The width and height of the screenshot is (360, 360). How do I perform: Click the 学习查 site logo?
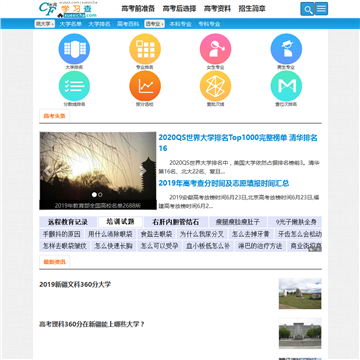click(68, 9)
